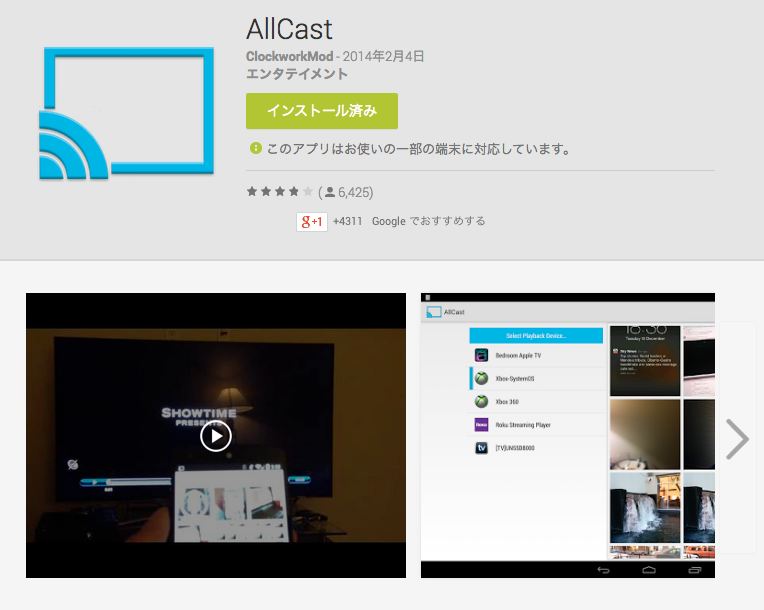Click the home icon in screenshot navbar
Screen dimensions: 764x610
(x=649, y=570)
